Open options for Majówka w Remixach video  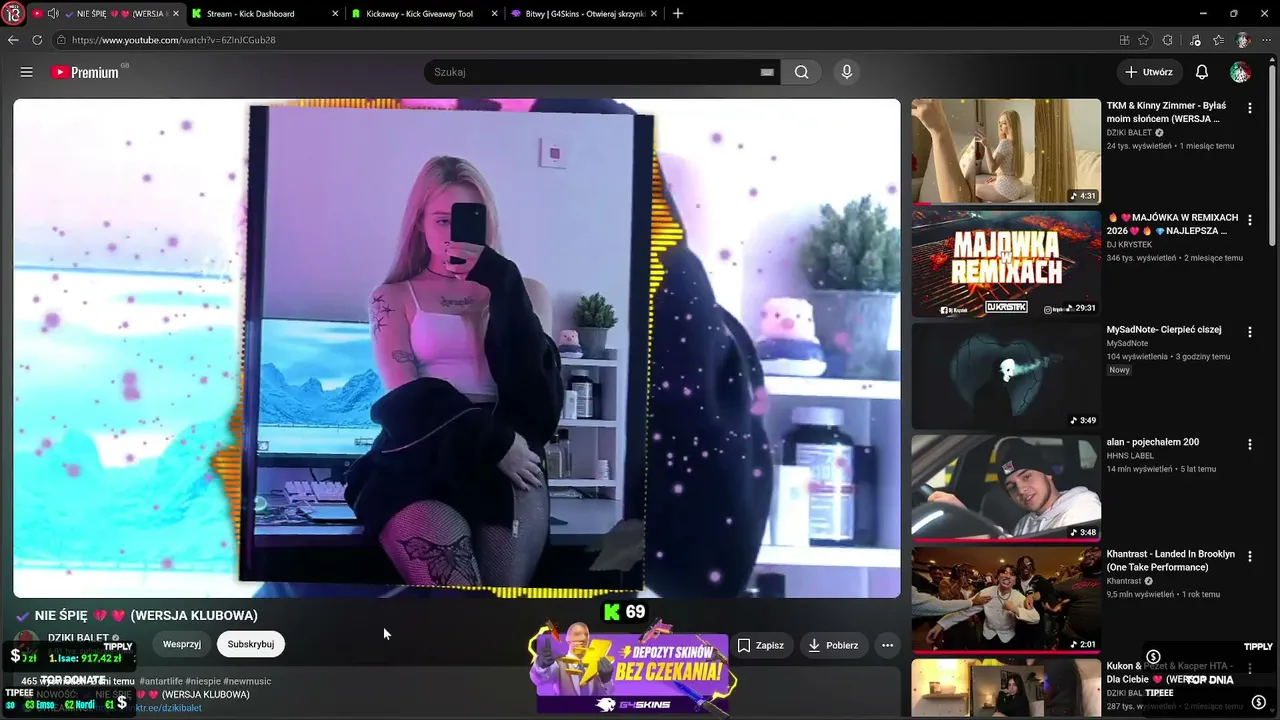(1249, 219)
